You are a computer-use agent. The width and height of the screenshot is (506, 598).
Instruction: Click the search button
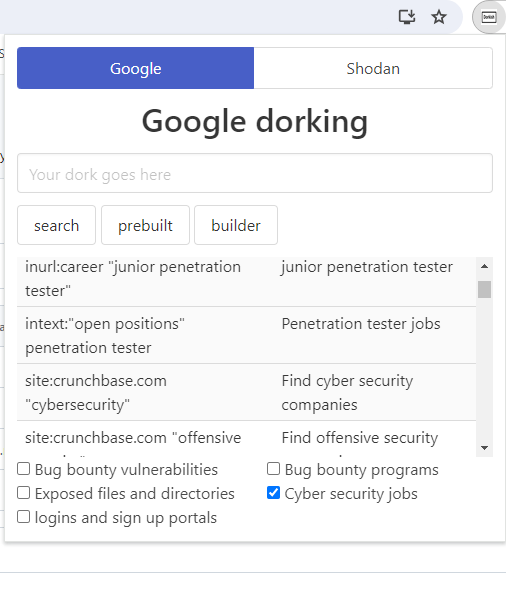tap(56, 225)
